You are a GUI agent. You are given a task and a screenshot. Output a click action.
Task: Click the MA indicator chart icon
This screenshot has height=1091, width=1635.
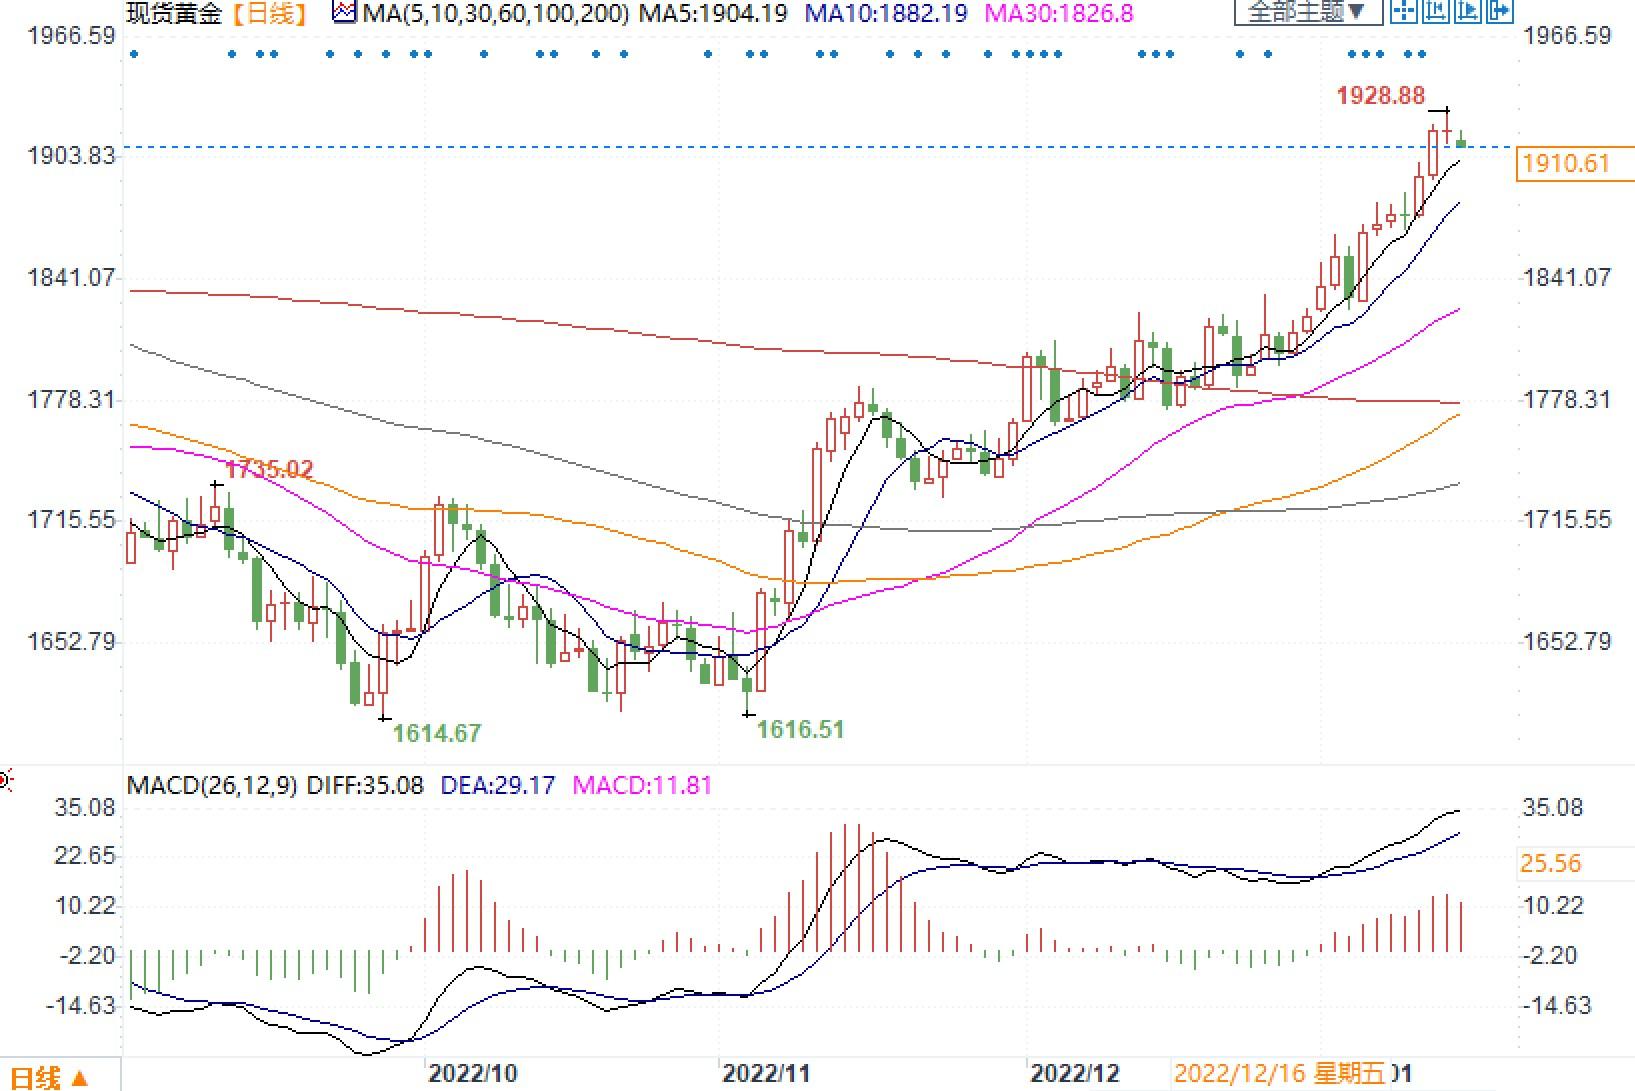[x=344, y=13]
